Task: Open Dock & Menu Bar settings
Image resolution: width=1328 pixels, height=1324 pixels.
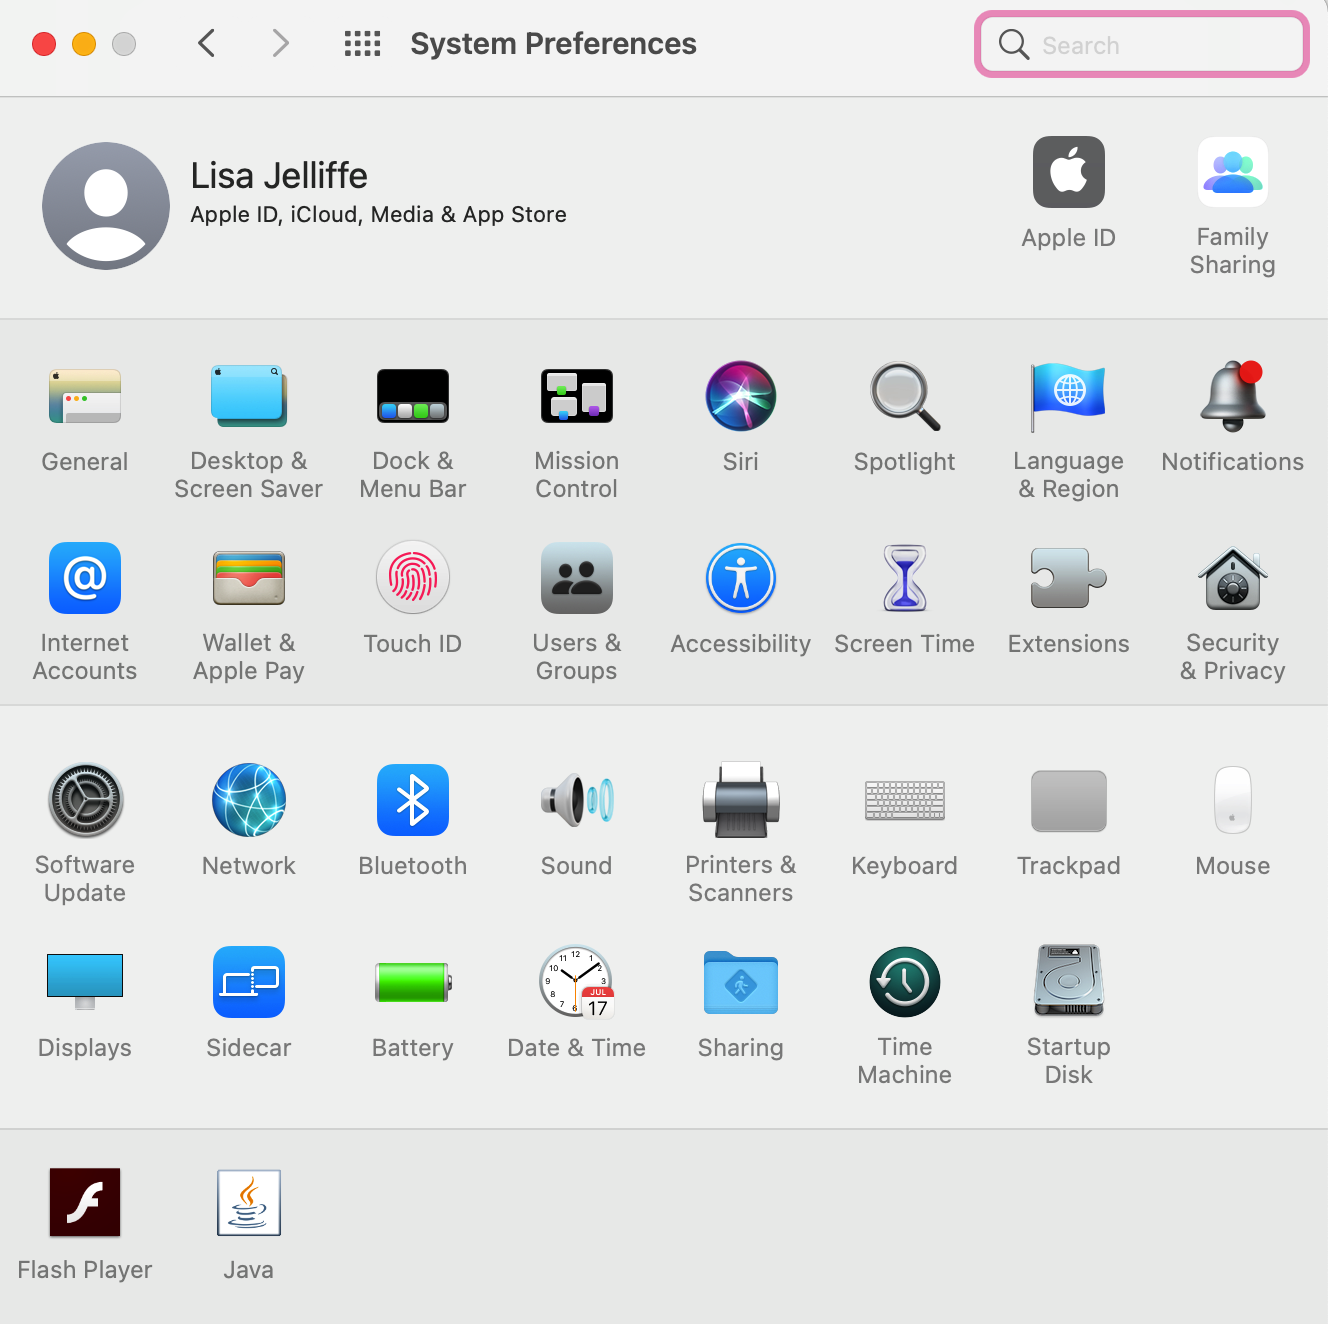Action: tap(413, 396)
